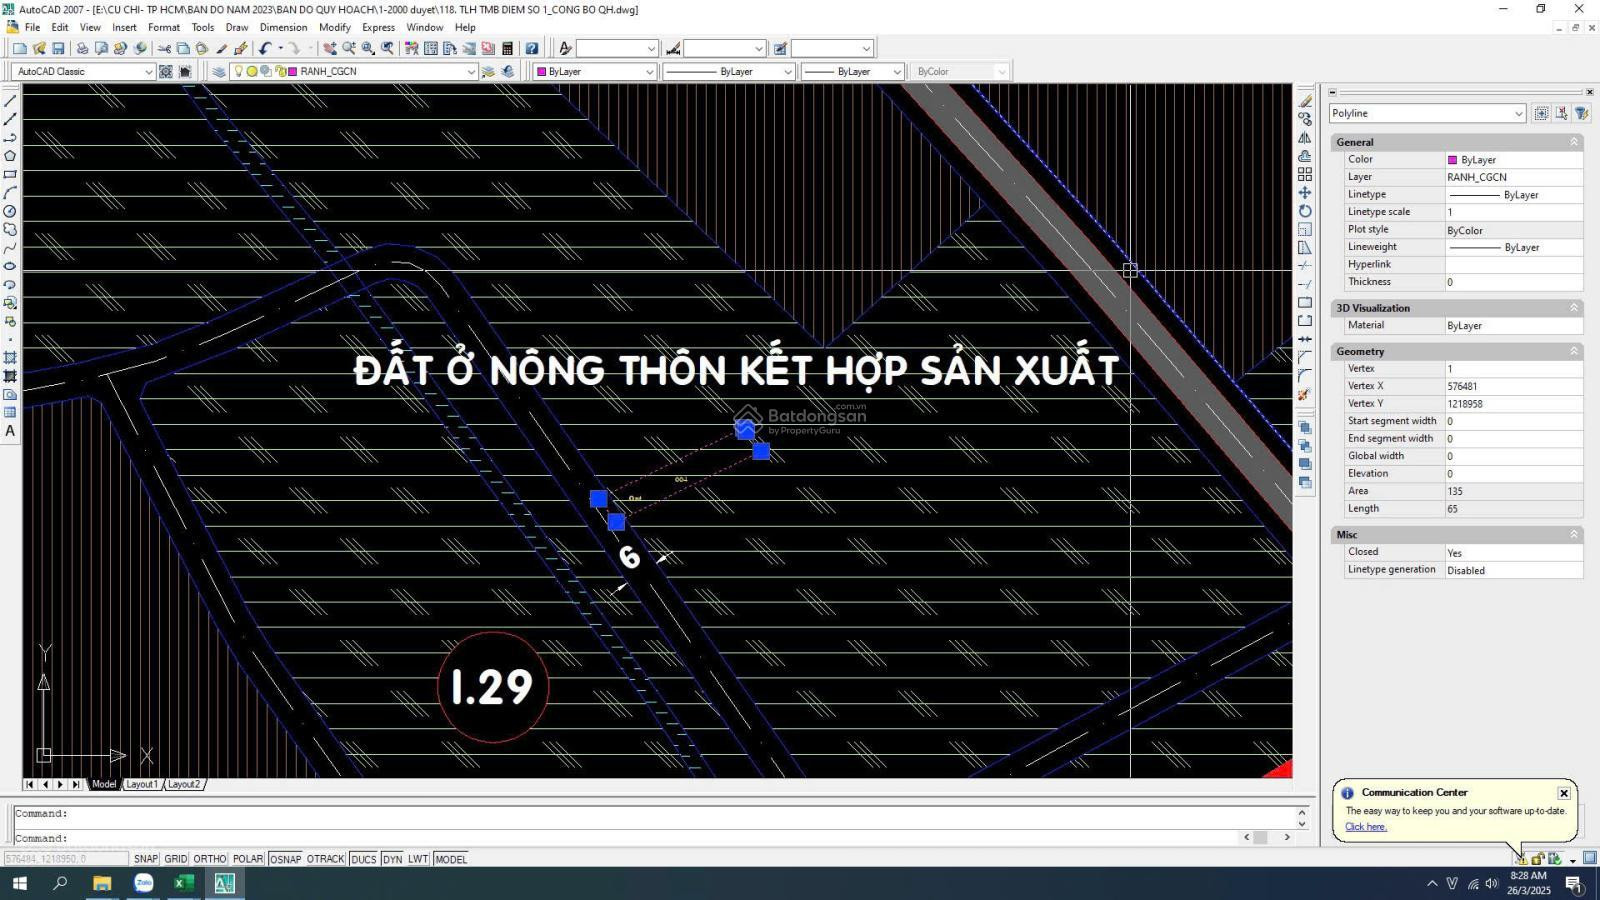Switch to the Layout1 tab

coord(141,785)
